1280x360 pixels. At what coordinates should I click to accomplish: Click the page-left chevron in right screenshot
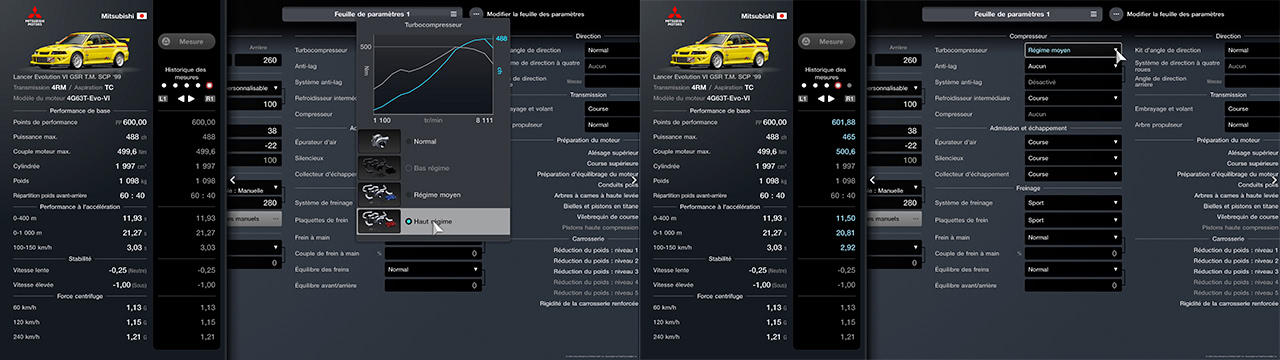point(873,180)
